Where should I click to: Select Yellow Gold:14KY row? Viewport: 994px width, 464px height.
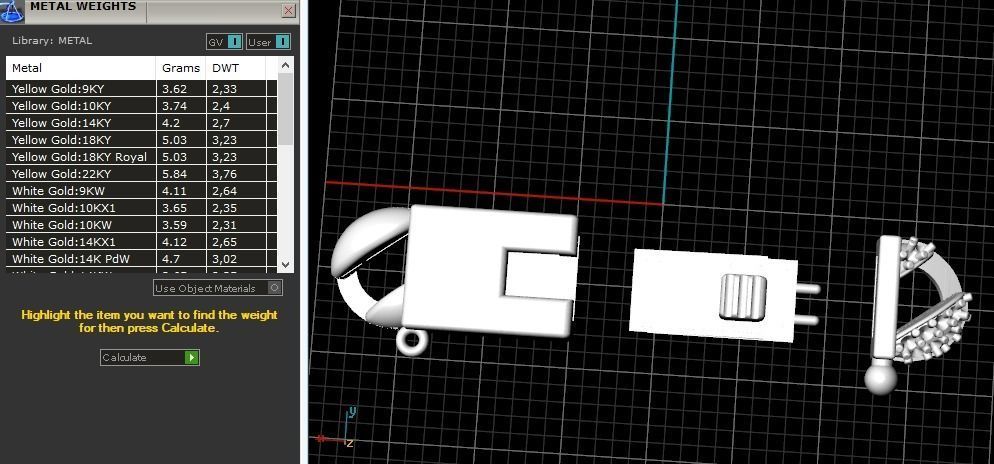142,123
